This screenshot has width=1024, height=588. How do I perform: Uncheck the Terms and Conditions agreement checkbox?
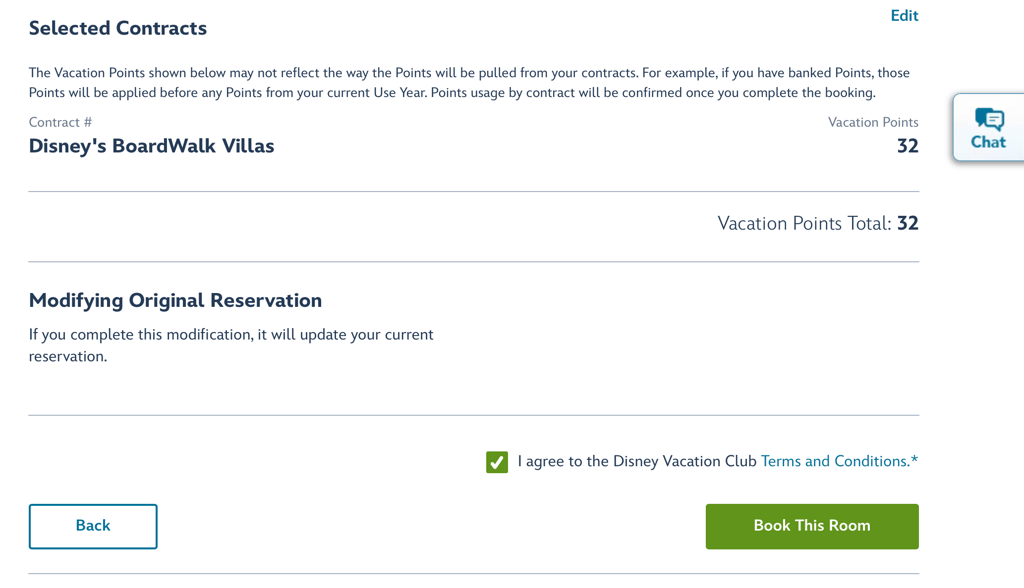pyautogui.click(x=497, y=462)
